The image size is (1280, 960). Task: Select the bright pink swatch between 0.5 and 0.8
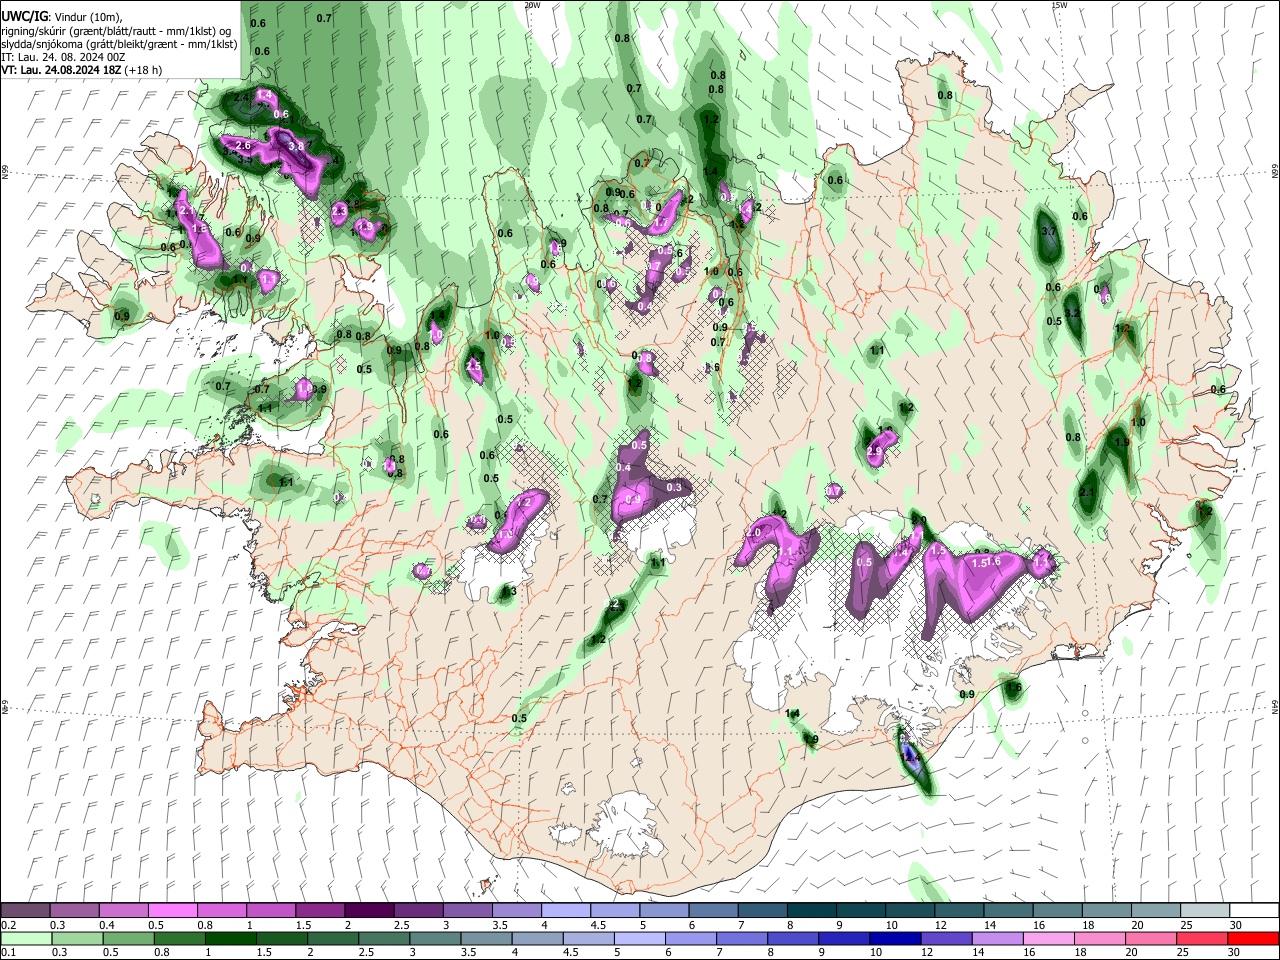pyautogui.click(x=172, y=911)
